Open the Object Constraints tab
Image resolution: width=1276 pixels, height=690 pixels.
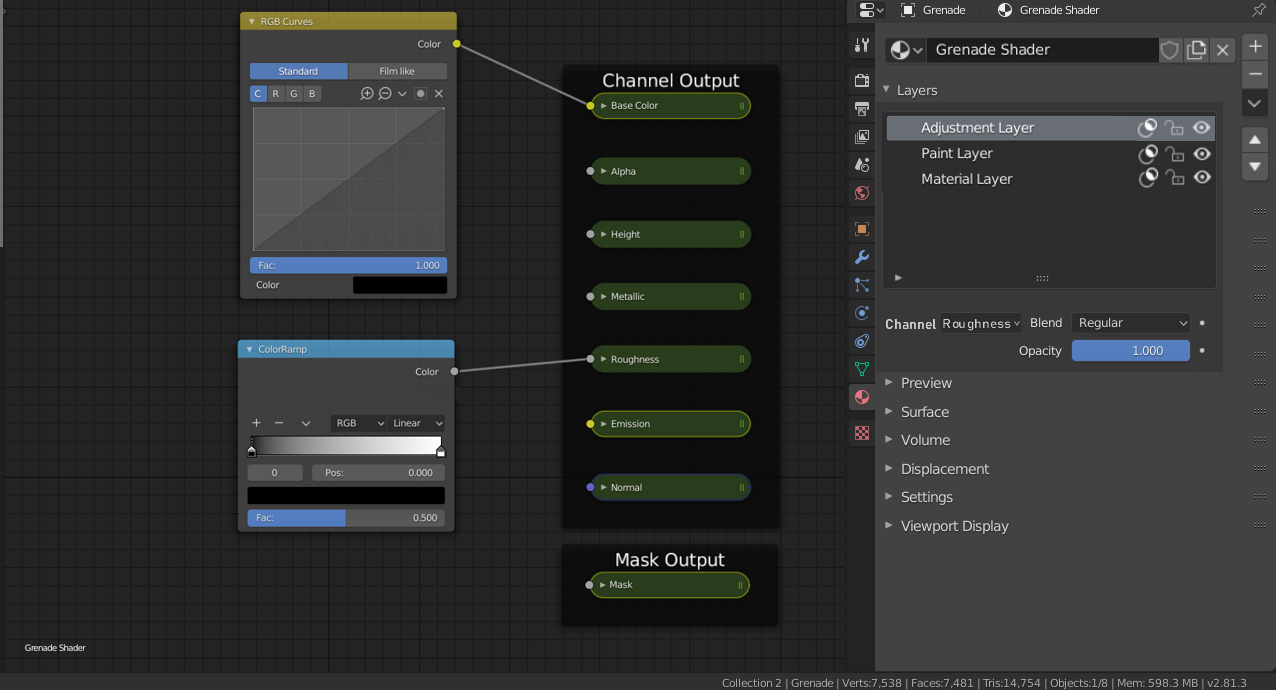862,341
